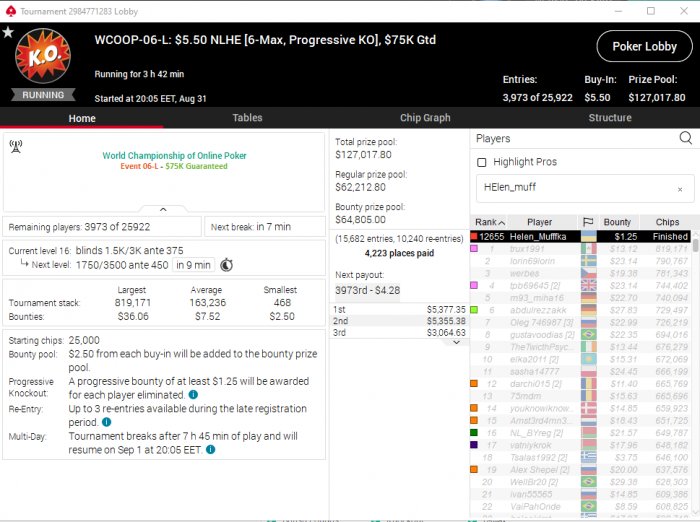Screen dimensions: 700x522
Task: Click the flag for tpb69645
Action: (588, 285)
